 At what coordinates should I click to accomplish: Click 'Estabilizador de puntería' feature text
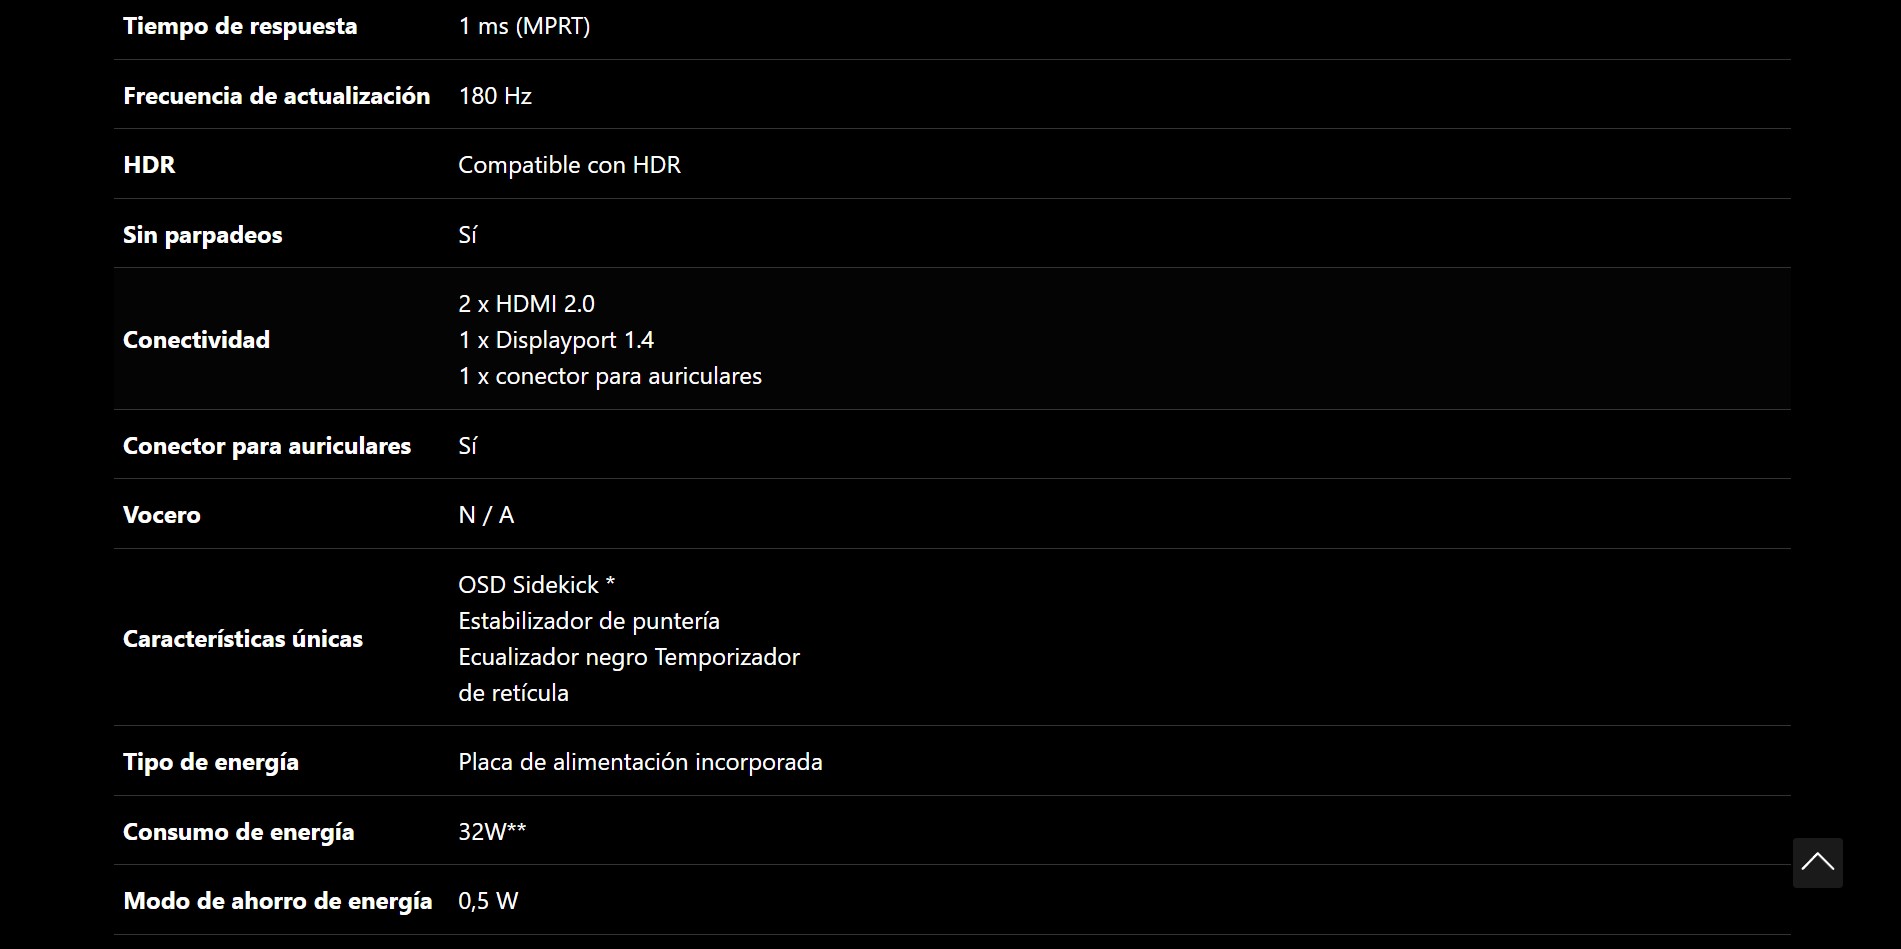589,621
